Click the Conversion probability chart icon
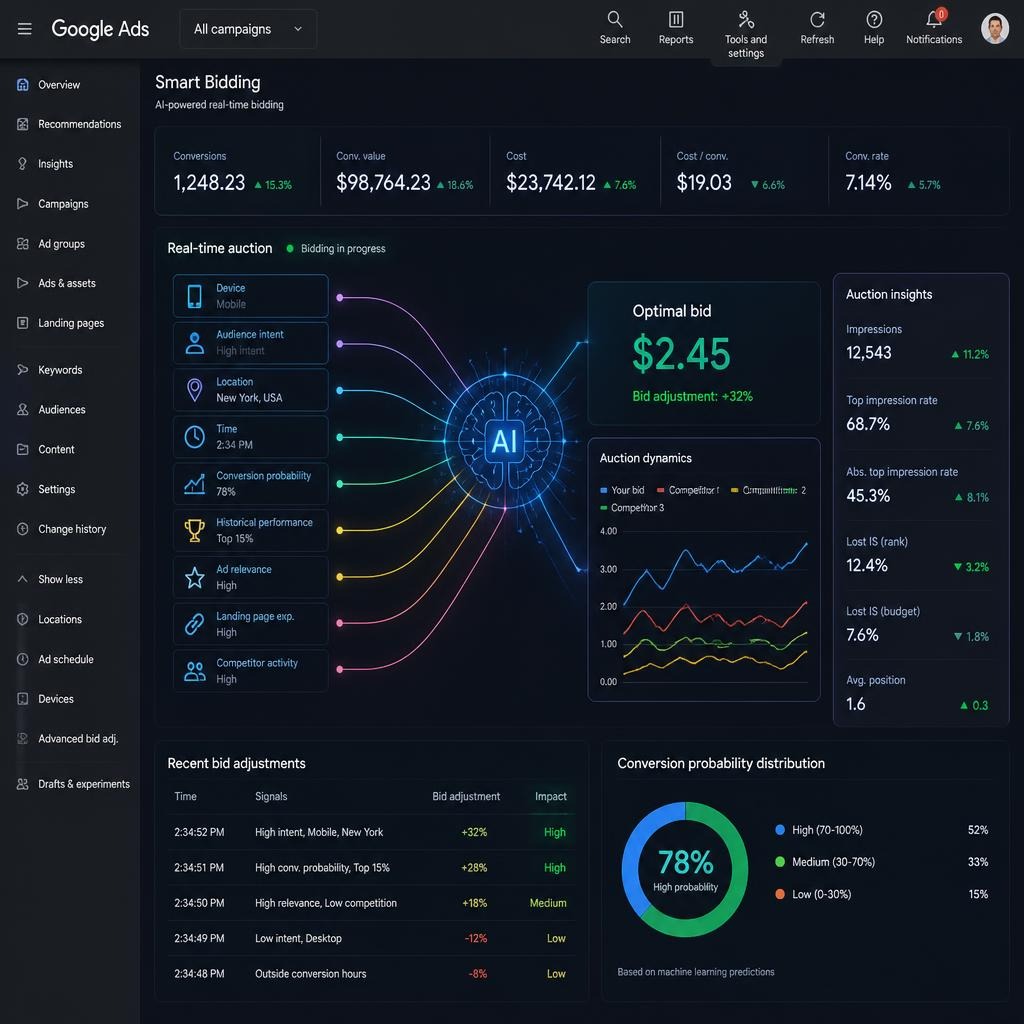This screenshot has height=1024, width=1024. pos(195,484)
